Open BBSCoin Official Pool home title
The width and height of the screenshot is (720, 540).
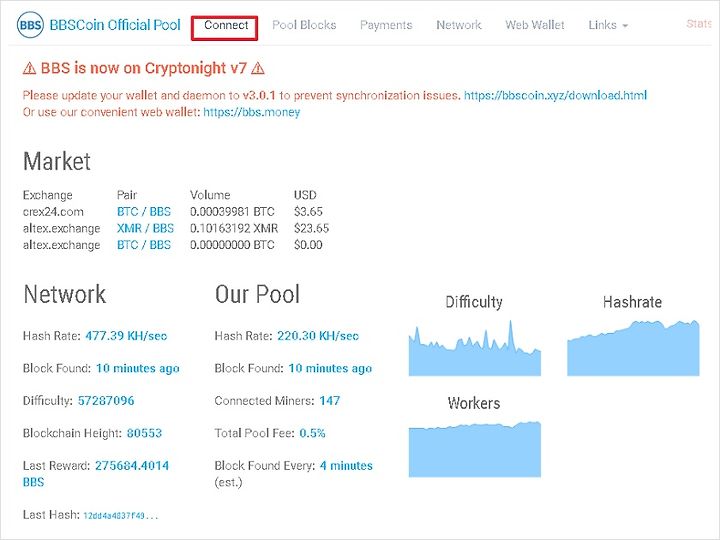click(x=115, y=25)
